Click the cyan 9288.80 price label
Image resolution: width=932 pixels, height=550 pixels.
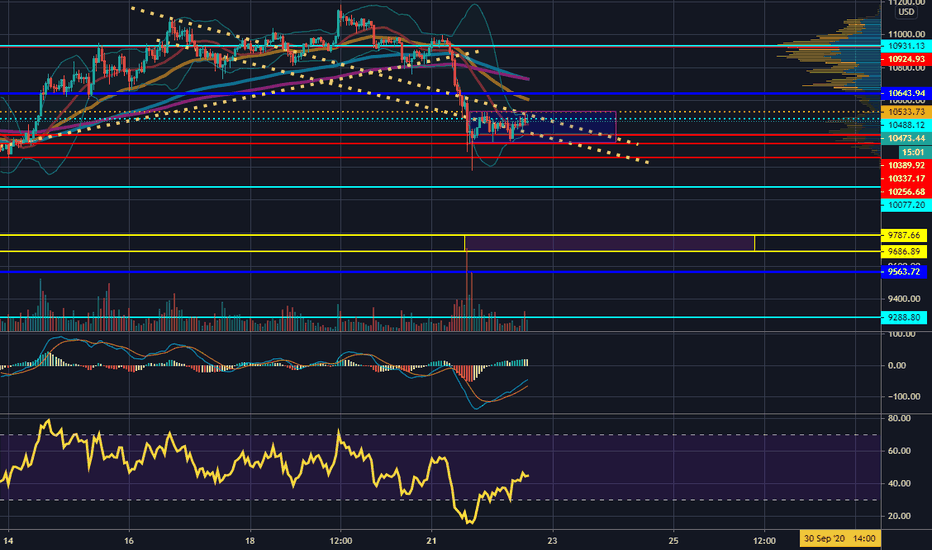pyautogui.click(x=903, y=318)
